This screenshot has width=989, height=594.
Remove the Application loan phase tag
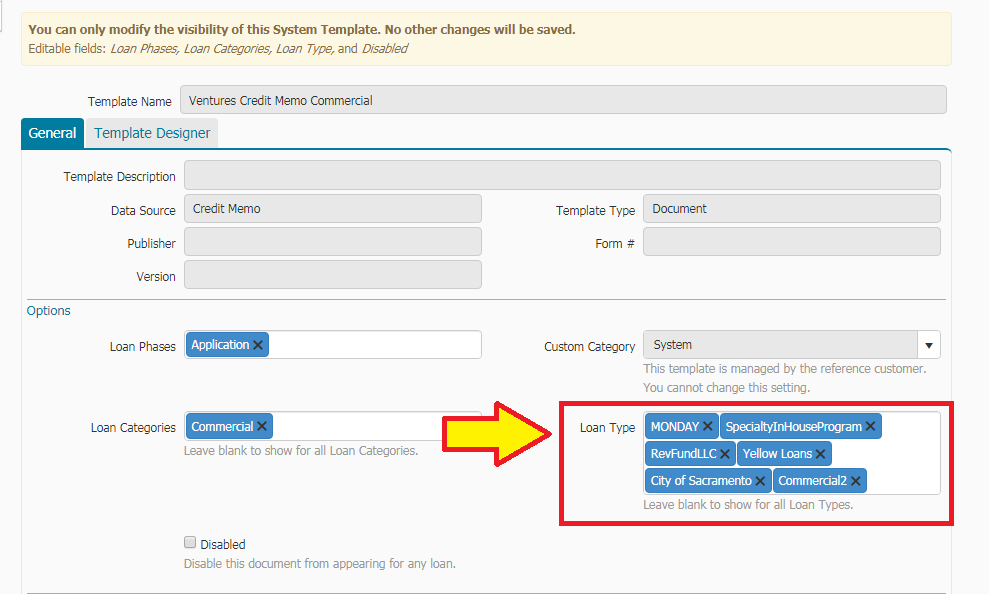[258, 344]
